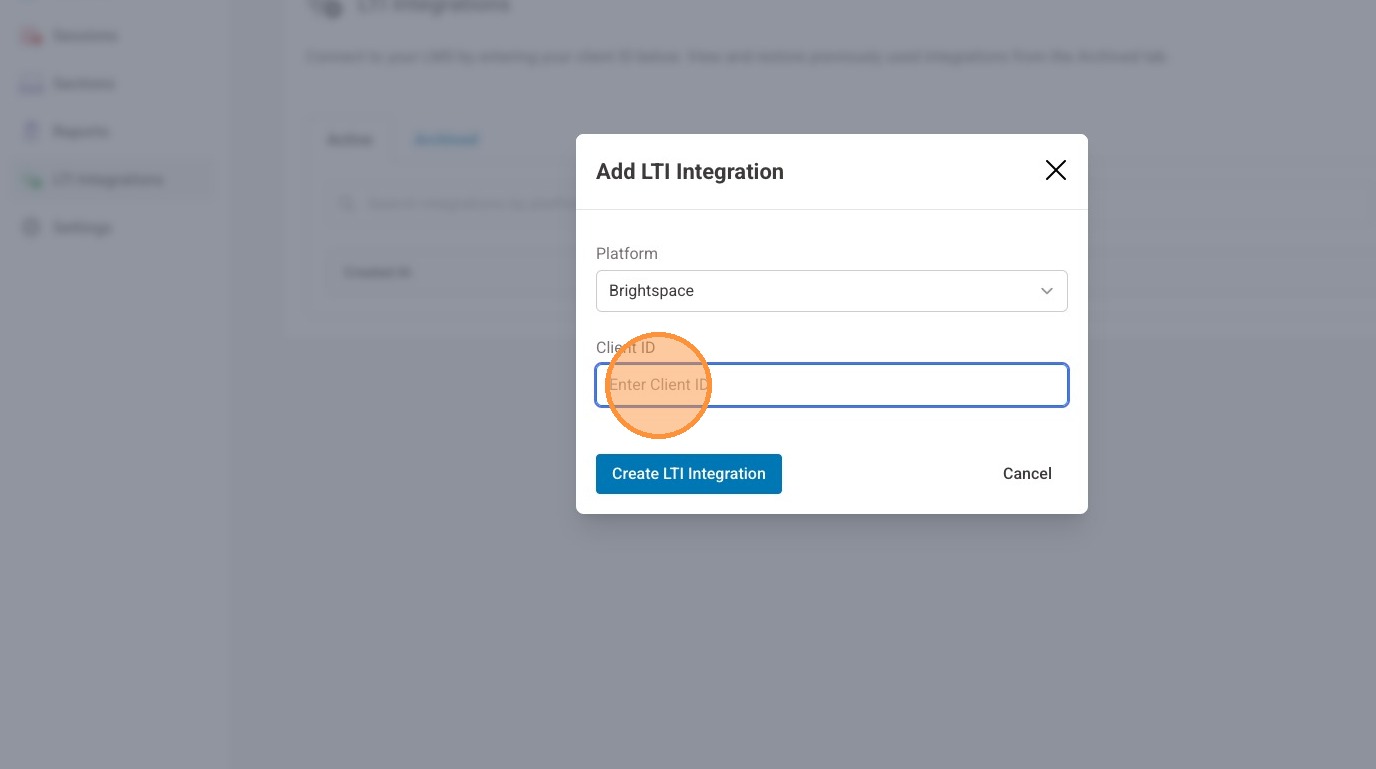Image resolution: width=1376 pixels, height=769 pixels.
Task: Close the Add LTI Integration dialog
Action: tap(1055, 171)
